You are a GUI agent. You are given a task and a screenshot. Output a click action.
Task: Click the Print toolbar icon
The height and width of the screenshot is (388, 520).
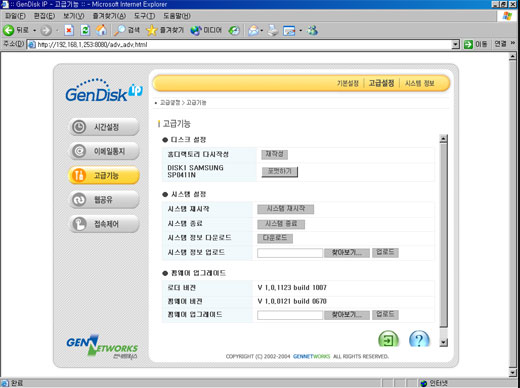[273, 31]
